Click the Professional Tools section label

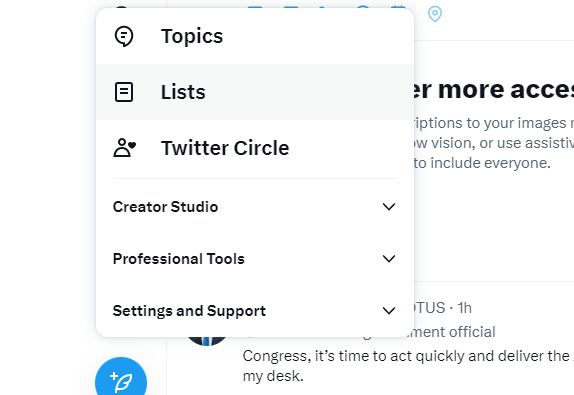click(x=179, y=259)
